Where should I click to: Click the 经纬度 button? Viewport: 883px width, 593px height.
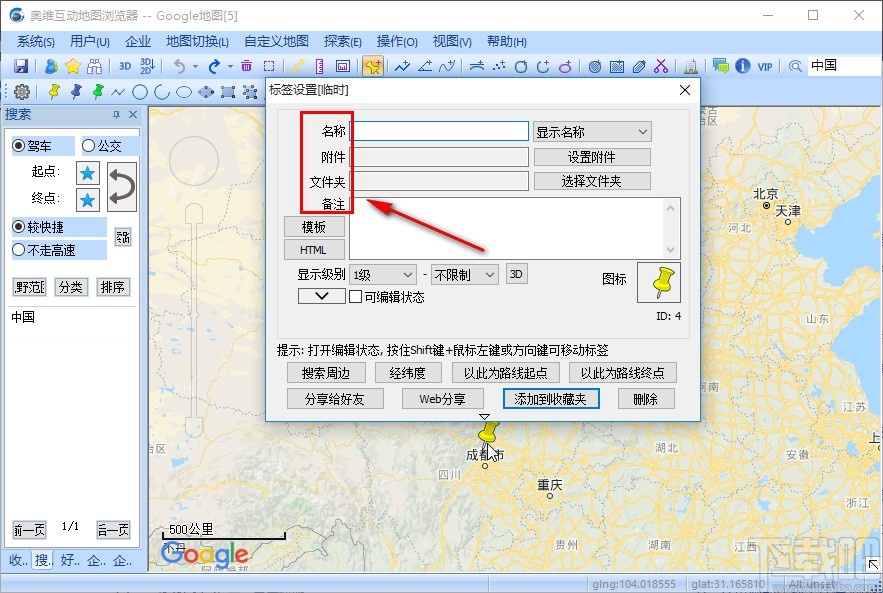[x=407, y=373]
